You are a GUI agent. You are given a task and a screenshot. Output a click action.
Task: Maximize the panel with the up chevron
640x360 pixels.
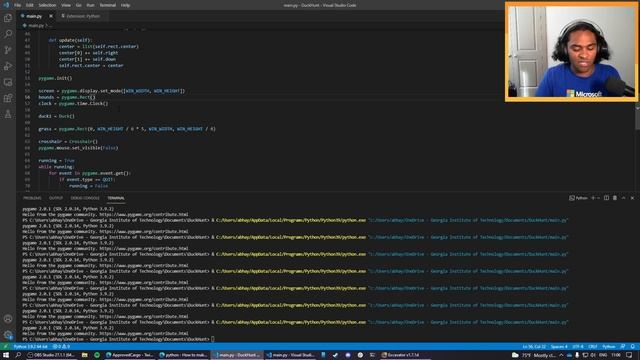click(624, 198)
